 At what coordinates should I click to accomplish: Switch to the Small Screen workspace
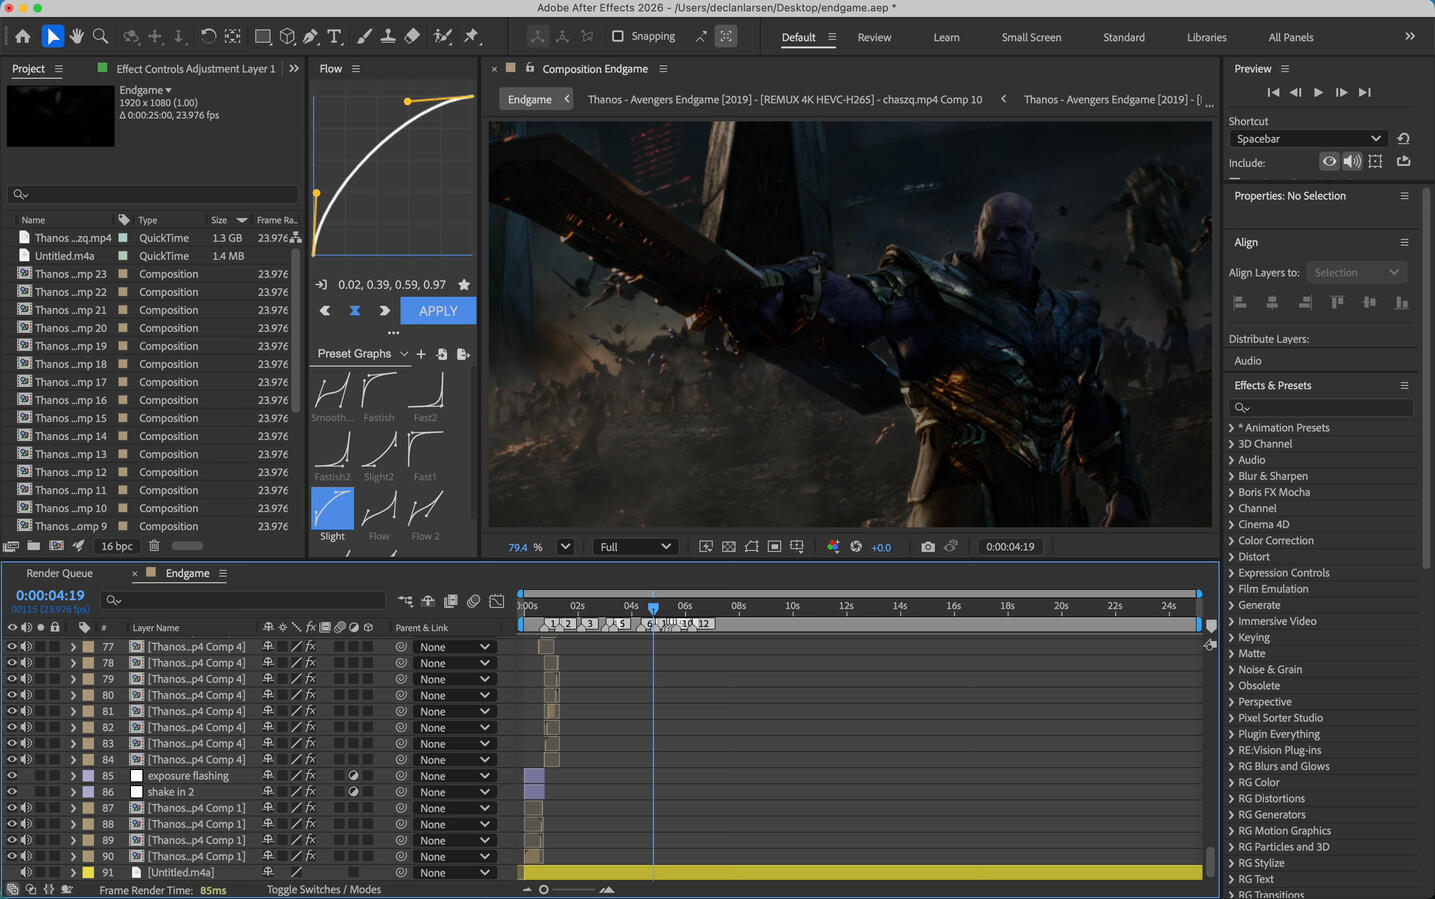(x=1031, y=37)
